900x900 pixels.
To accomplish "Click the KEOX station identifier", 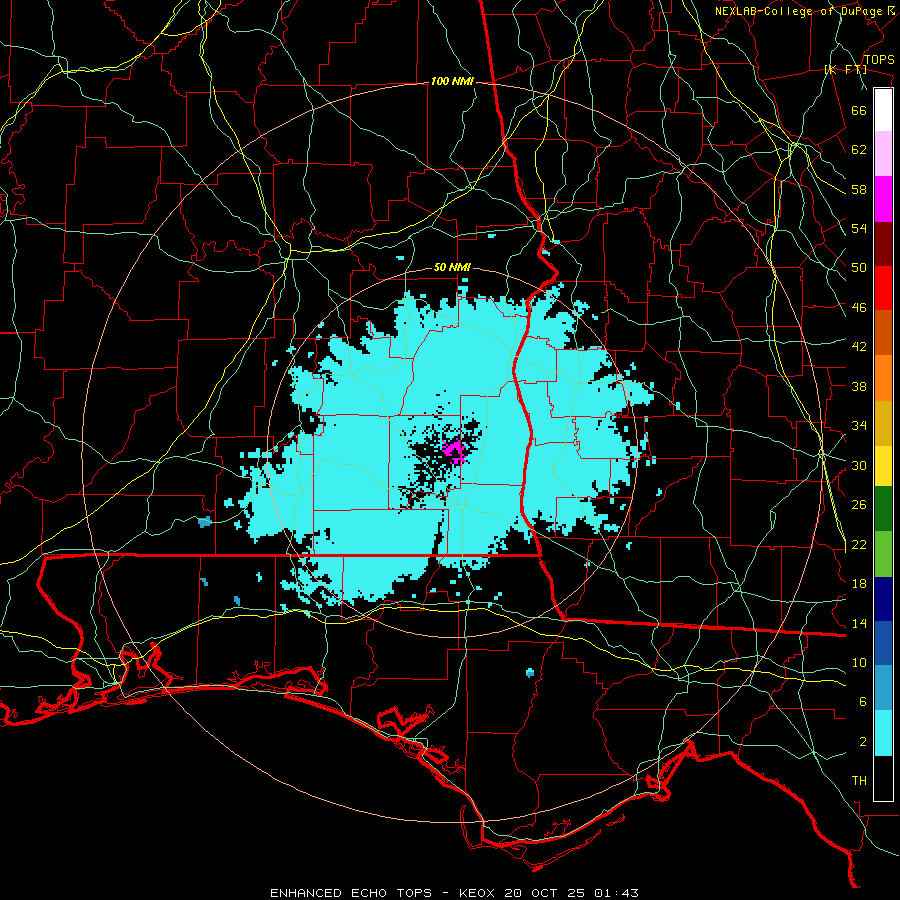I will pos(478,893).
